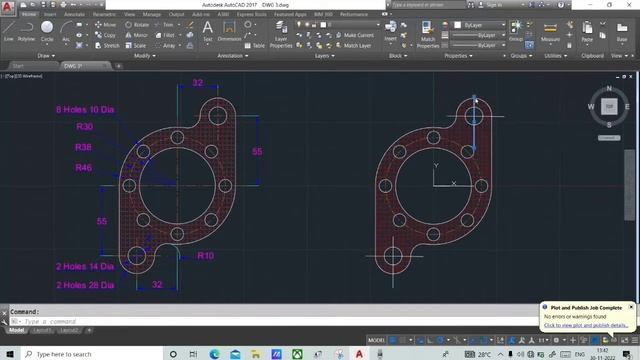Image resolution: width=640 pixels, height=360 pixels.
Task: Click the Hatch tool in the Draw panel
Action: click(79, 45)
